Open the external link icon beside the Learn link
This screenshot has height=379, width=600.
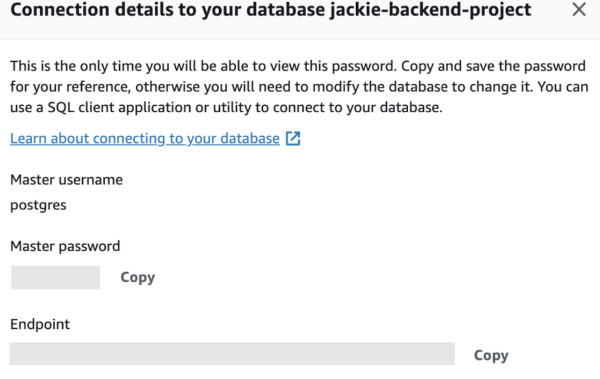[293, 138]
